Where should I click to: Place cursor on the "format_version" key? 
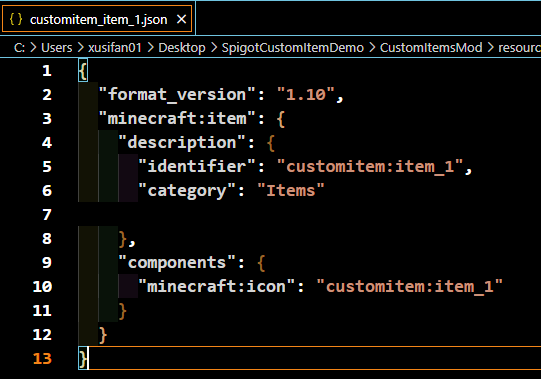coord(177,94)
